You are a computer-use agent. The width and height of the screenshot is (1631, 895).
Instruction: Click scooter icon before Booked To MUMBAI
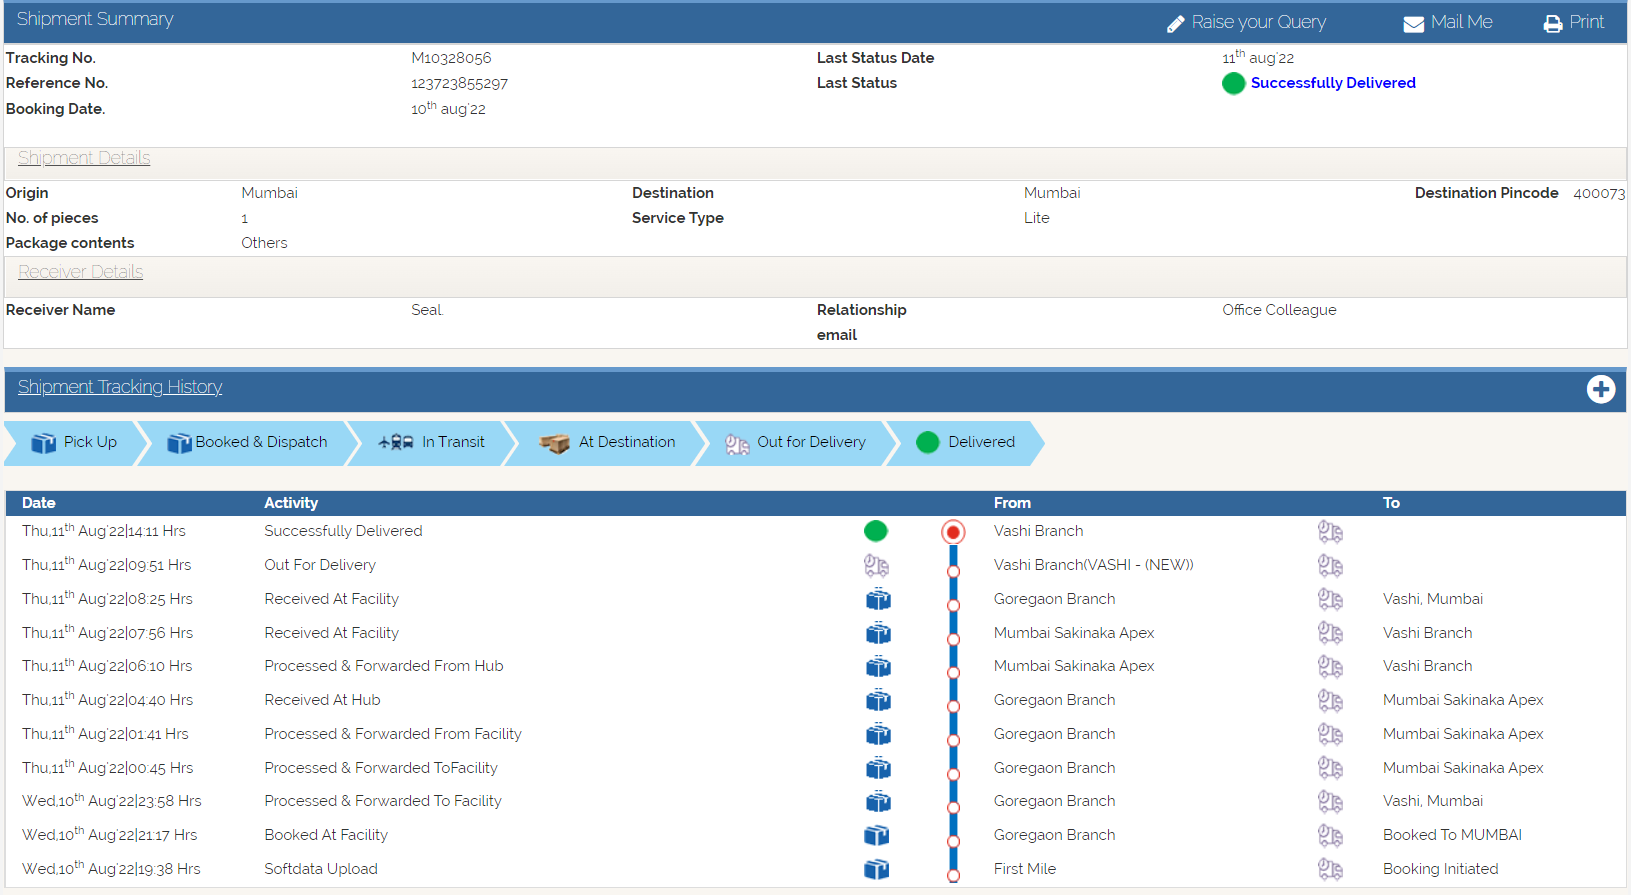1330,835
